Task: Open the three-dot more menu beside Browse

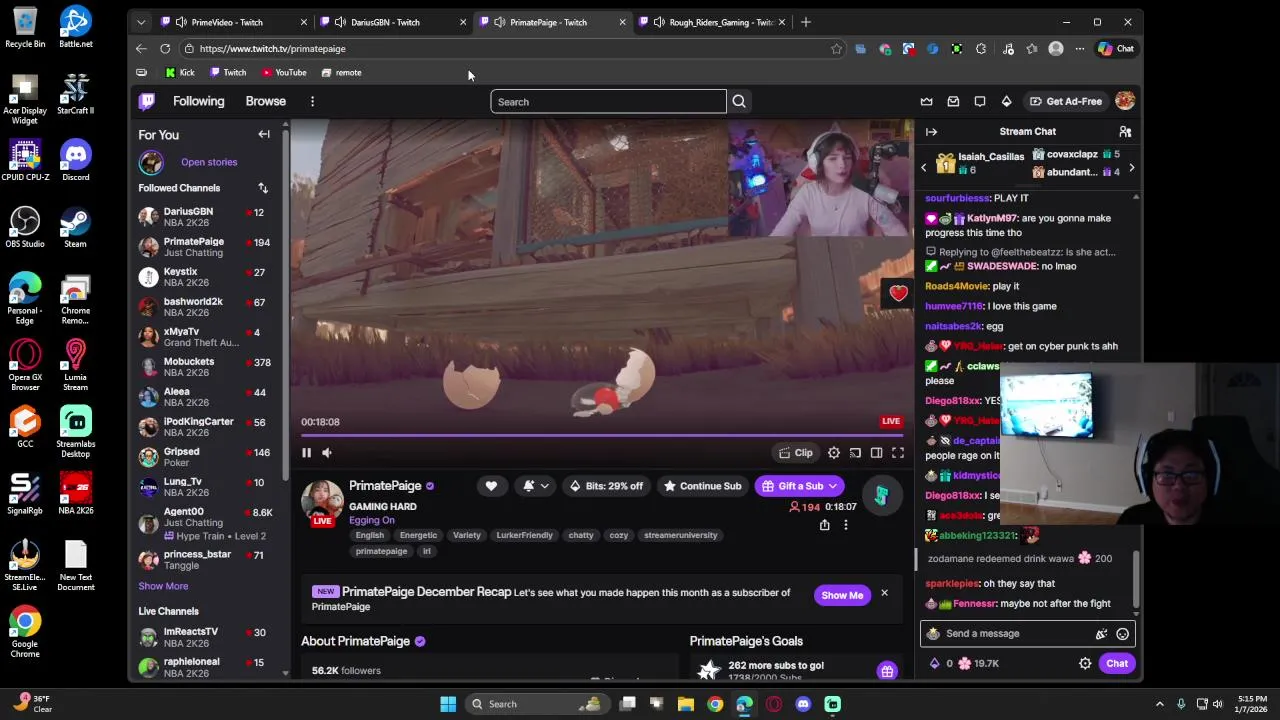Action: pyautogui.click(x=312, y=101)
